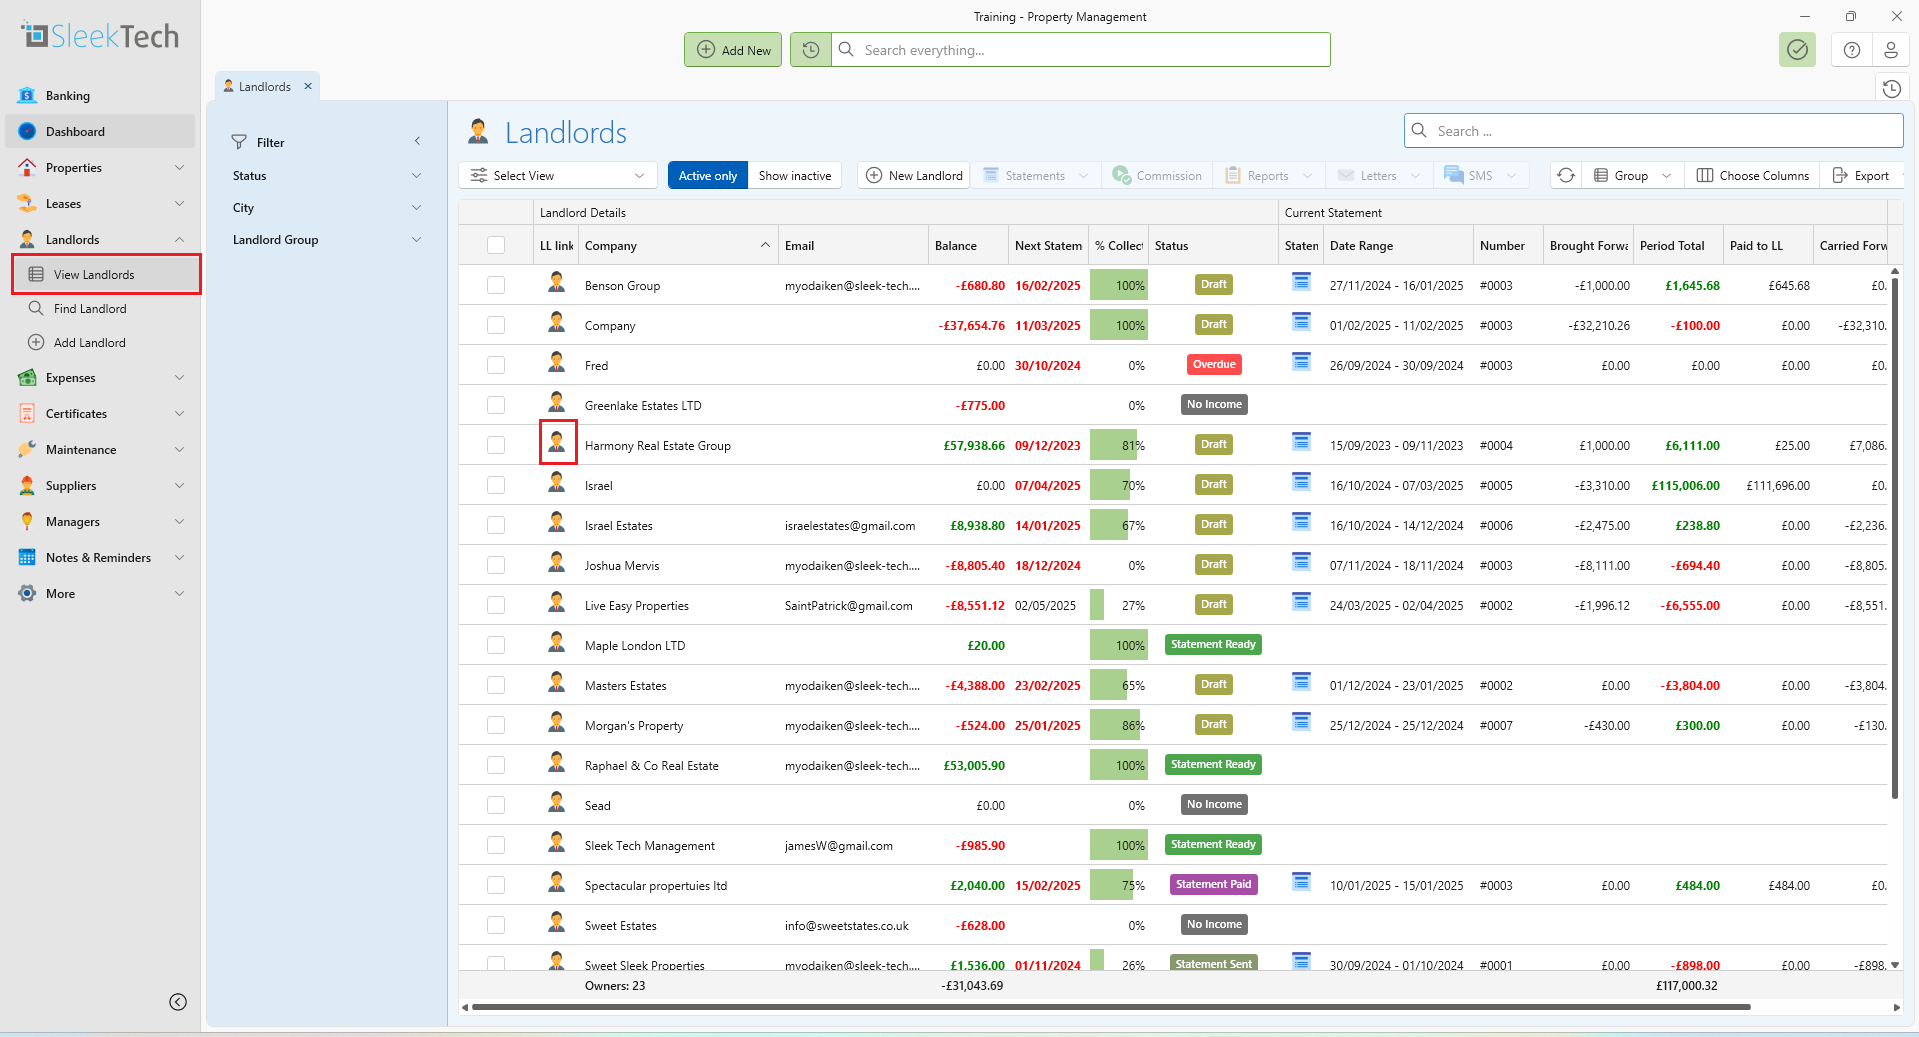The image size is (1919, 1037).
Task: Check the select-all checkbox in the header
Action: tap(496, 245)
